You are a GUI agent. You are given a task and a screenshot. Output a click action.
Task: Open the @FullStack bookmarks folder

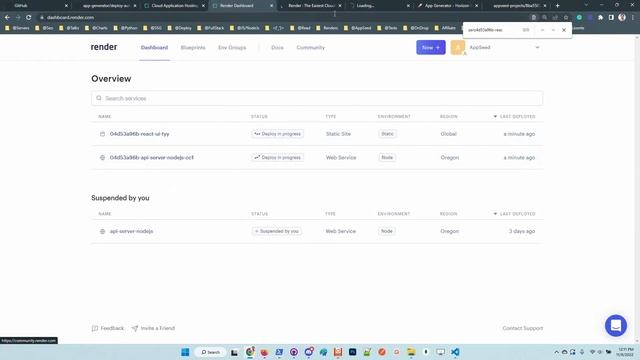pyautogui.click(x=210, y=28)
